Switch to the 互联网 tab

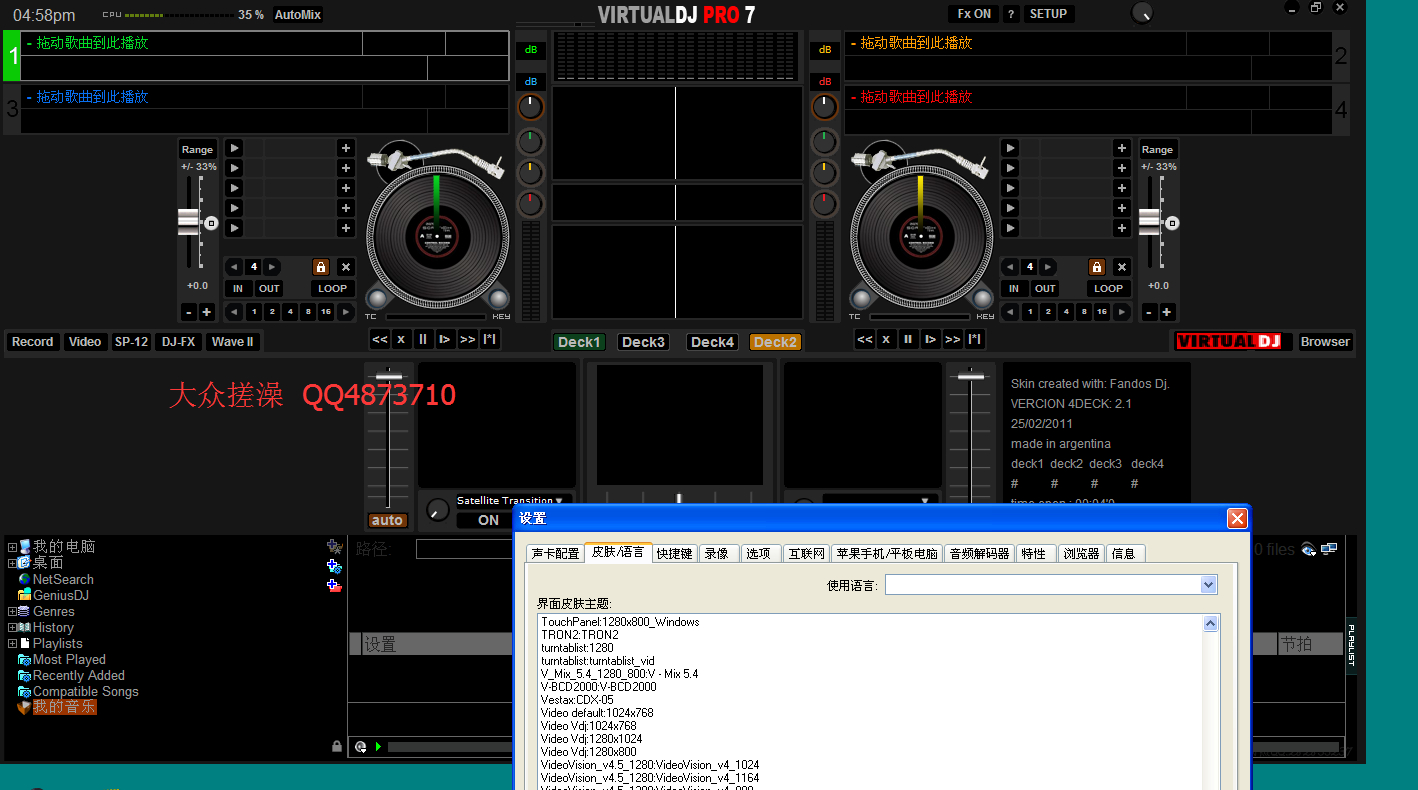click(806, 553)
